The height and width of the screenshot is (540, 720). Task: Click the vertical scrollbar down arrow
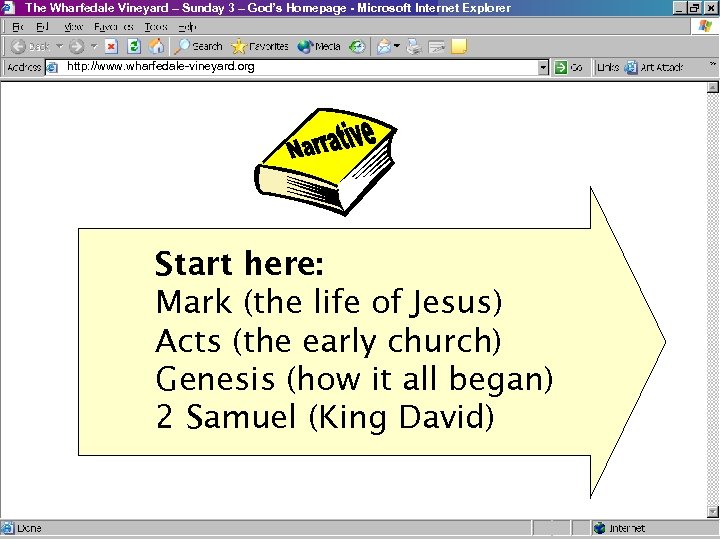click(x=712, y=511)
